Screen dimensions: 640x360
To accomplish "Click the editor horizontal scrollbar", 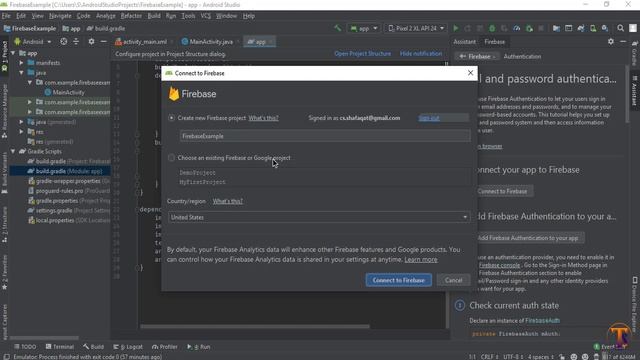I will [x=255, y=326].
